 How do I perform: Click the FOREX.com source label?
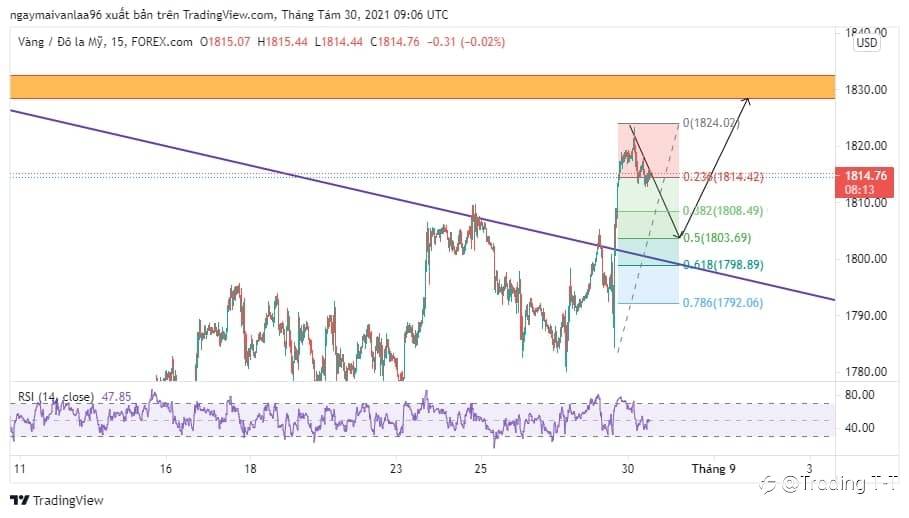[162, 42]
